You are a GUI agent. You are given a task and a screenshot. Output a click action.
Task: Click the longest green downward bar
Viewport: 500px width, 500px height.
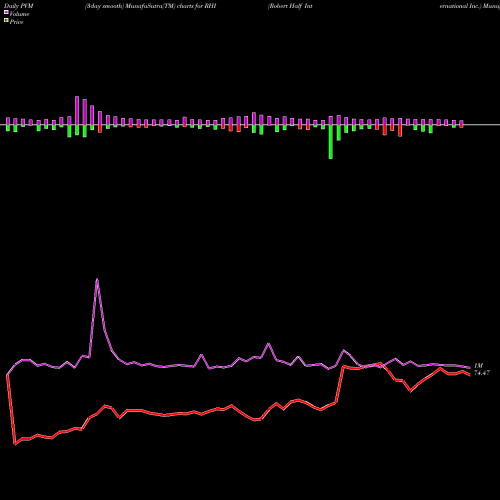tap(331, 142)
